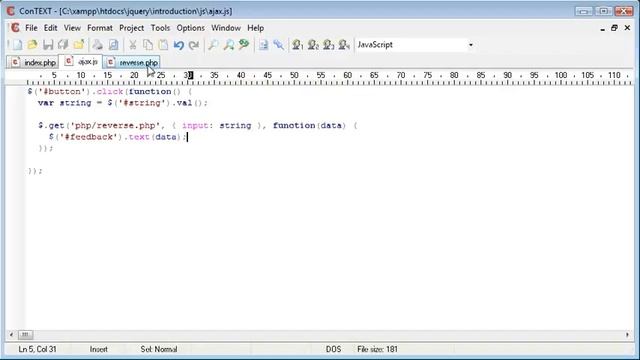Run user command 2 icon
Screen dimensions: 640x360
coord(313,45)
